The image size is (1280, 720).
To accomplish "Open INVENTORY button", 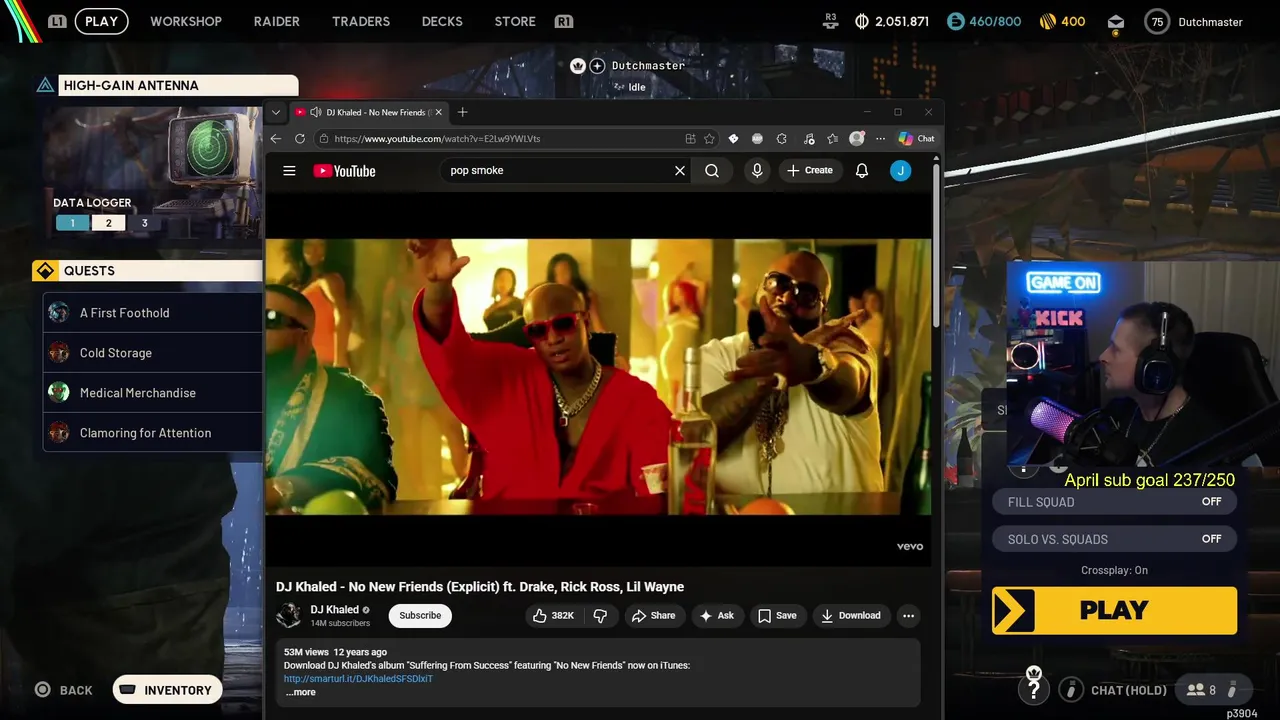I will coord(167,690).
